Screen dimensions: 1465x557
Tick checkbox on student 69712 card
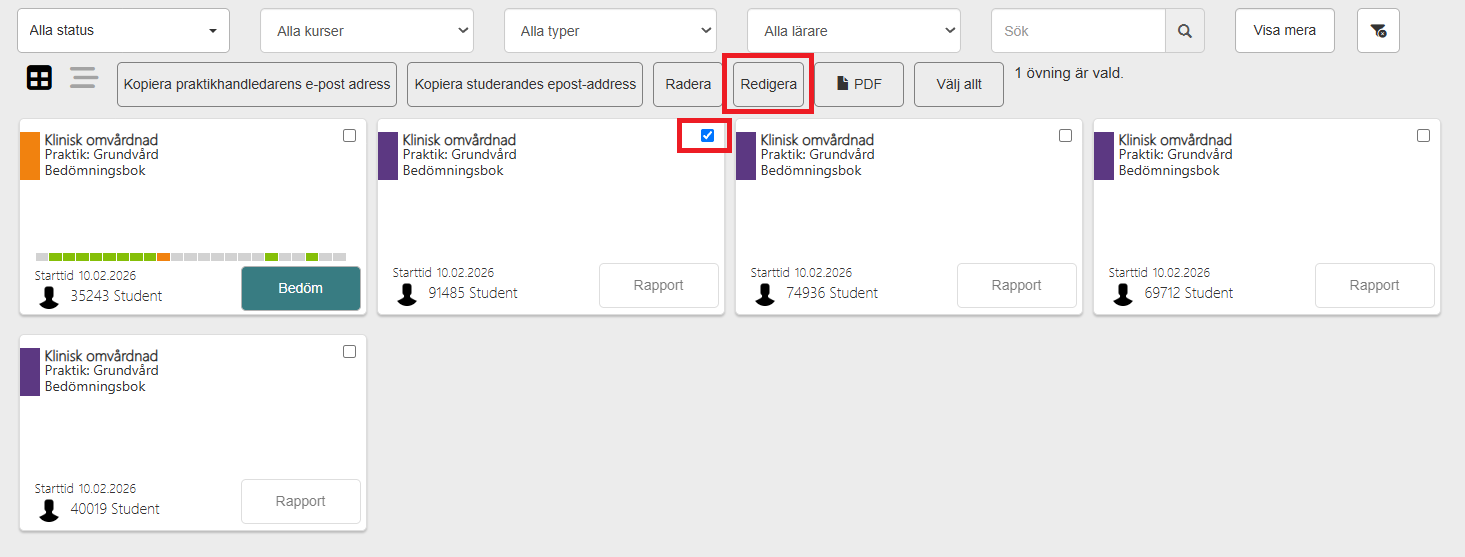pyautogui.click(x=1423, y=136)
